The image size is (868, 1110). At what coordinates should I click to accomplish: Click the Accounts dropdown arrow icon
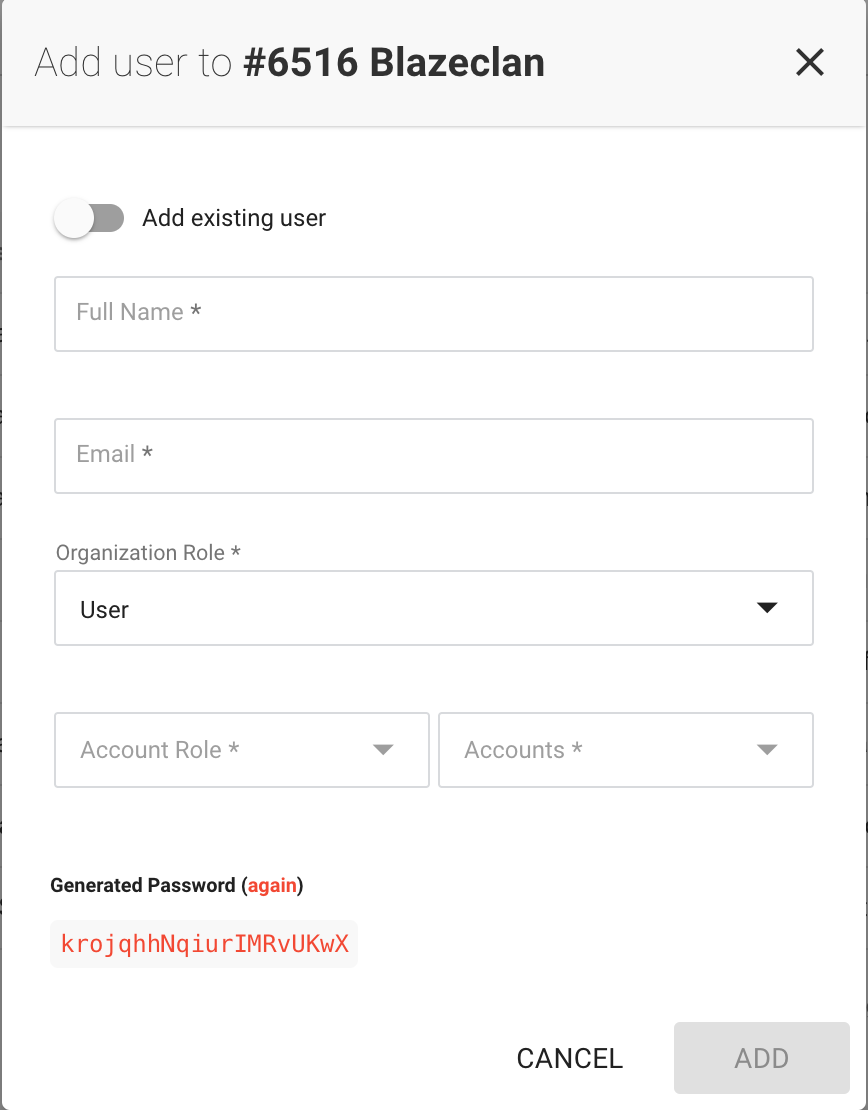767,750
